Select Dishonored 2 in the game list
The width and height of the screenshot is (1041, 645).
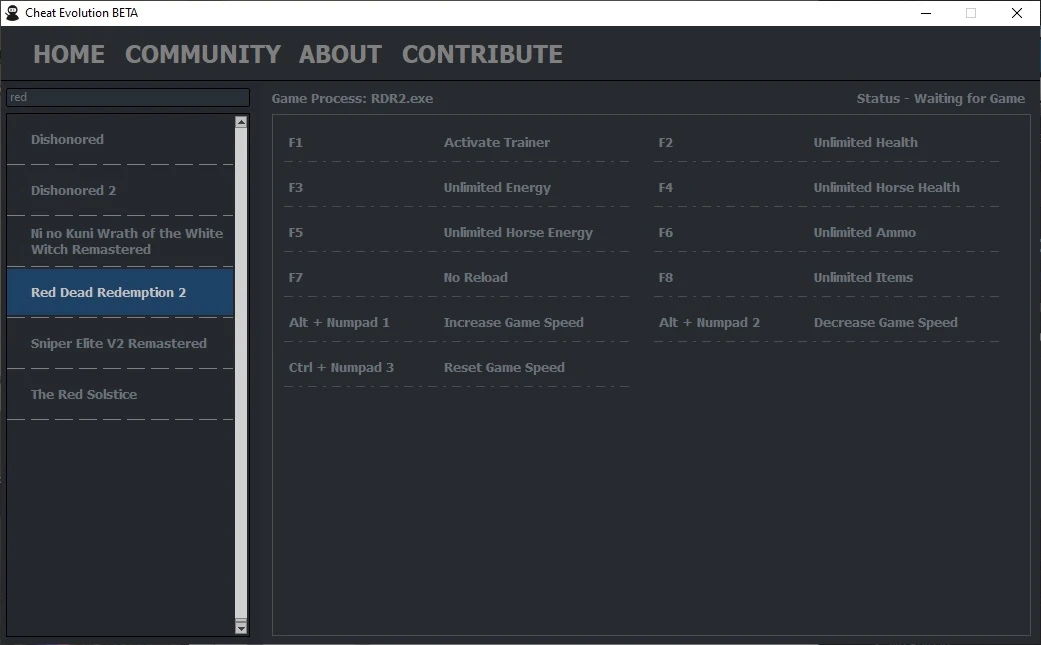[120, 190]
